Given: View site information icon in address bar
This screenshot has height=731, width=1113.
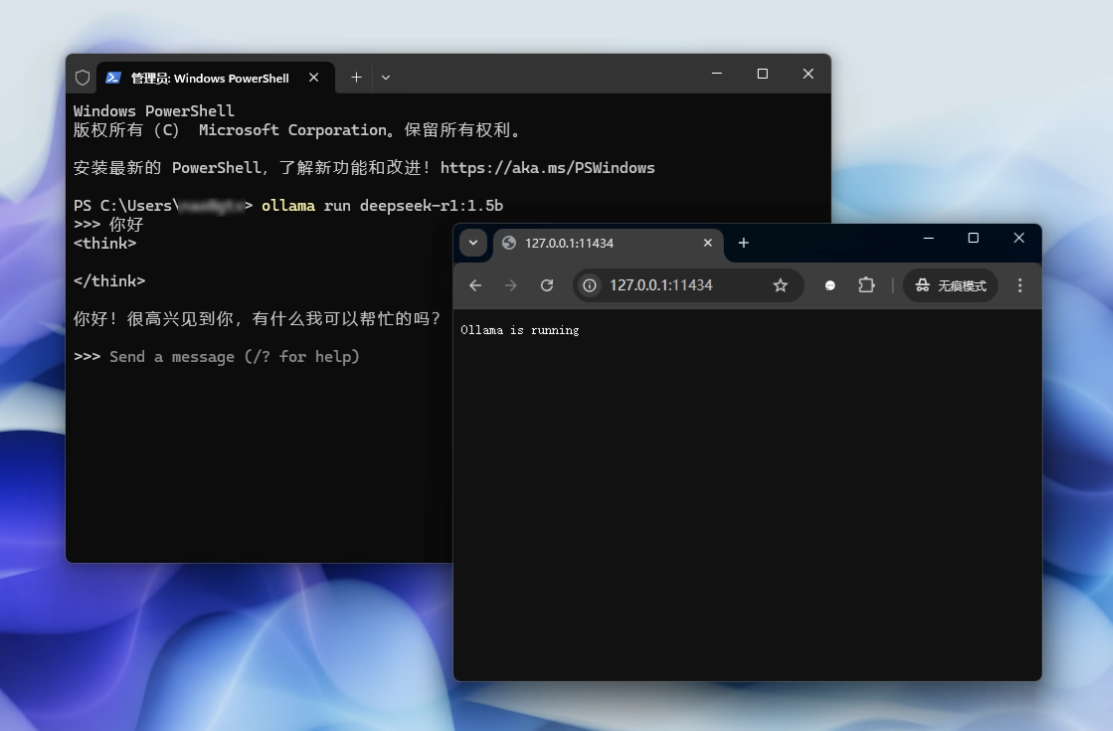Looking at the screenshot, I should point(589,285).
